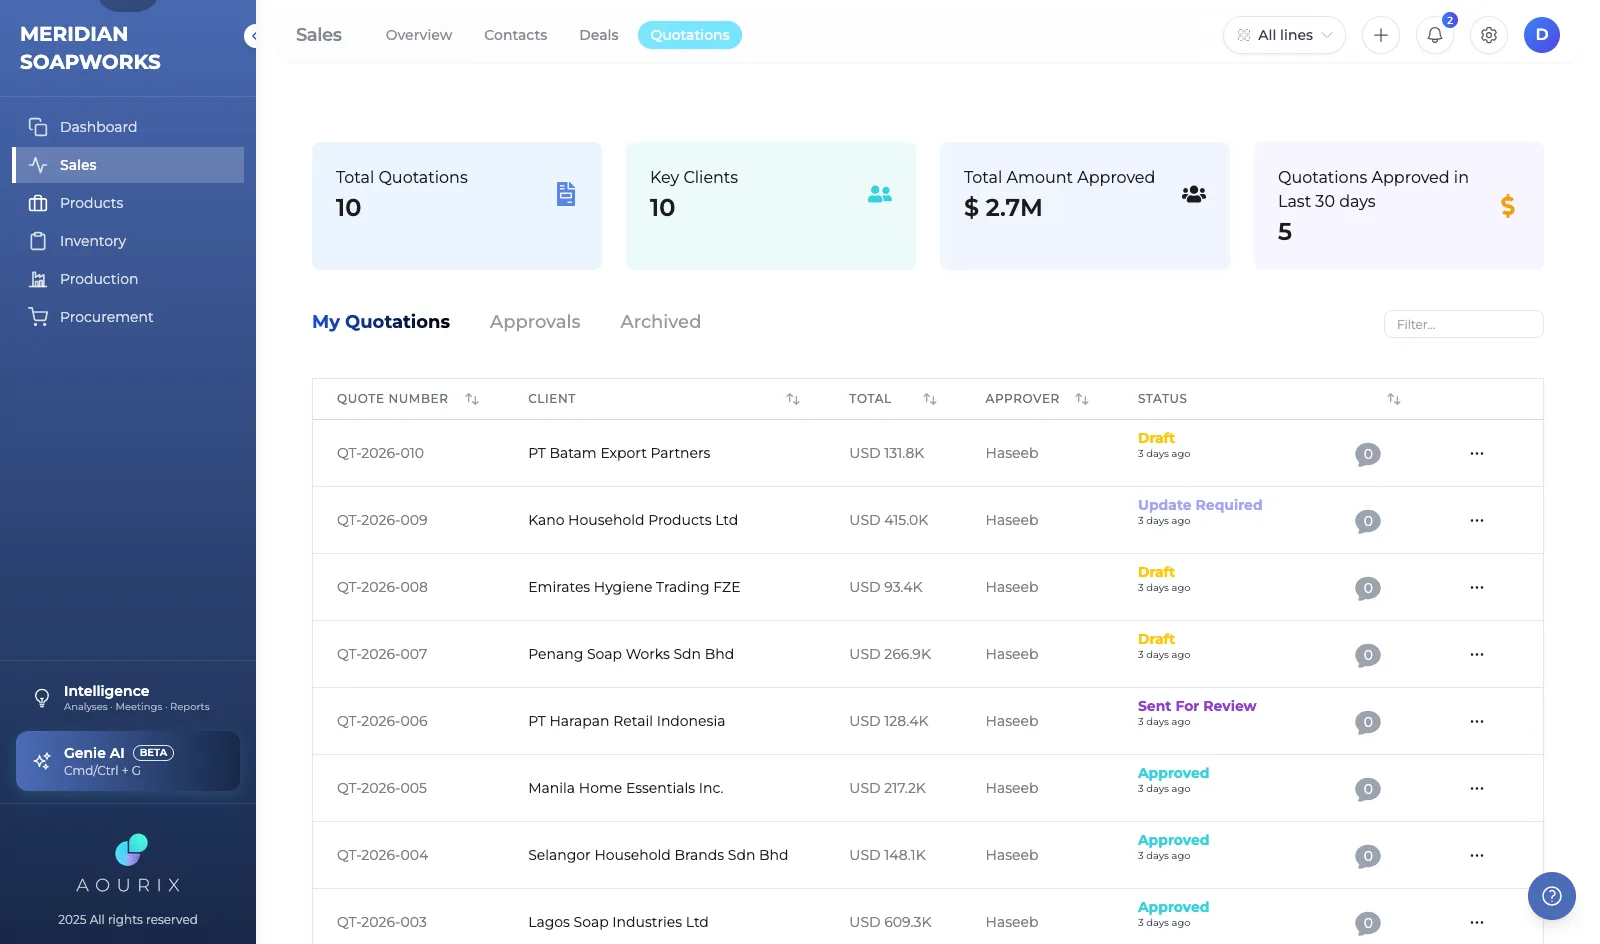Open the Dashboard sidebar item
Image resolution: width=1600 pixels, height=944 pixels.
tap(128, 127)
